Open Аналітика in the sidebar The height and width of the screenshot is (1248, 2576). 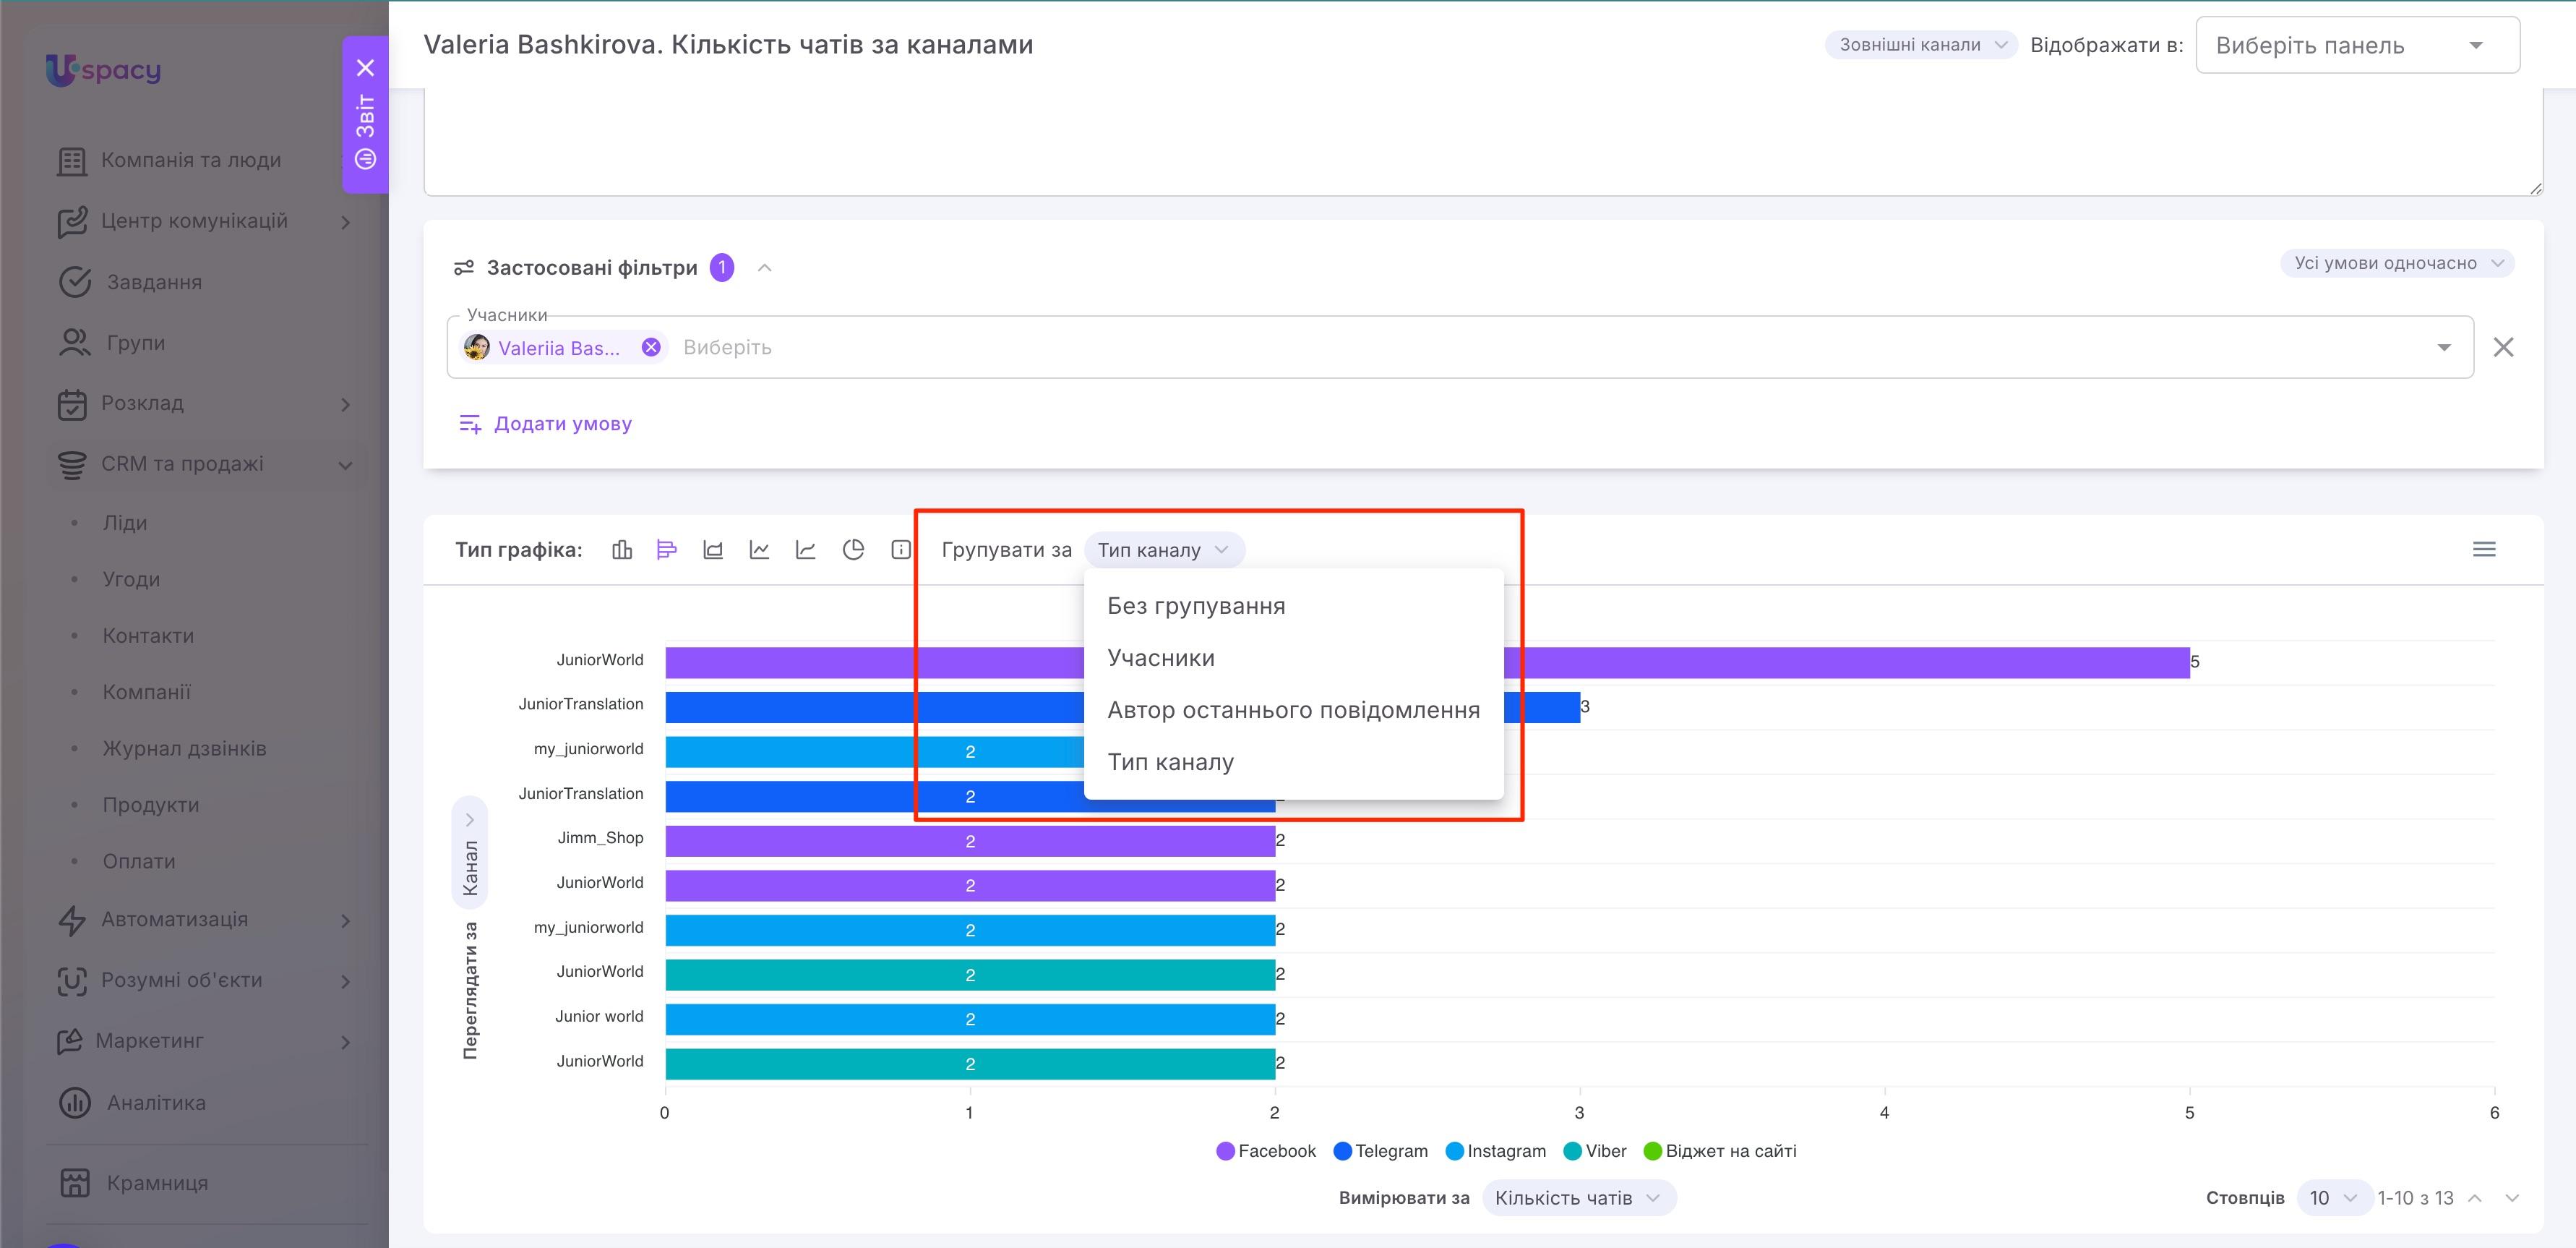(157, 1102)
